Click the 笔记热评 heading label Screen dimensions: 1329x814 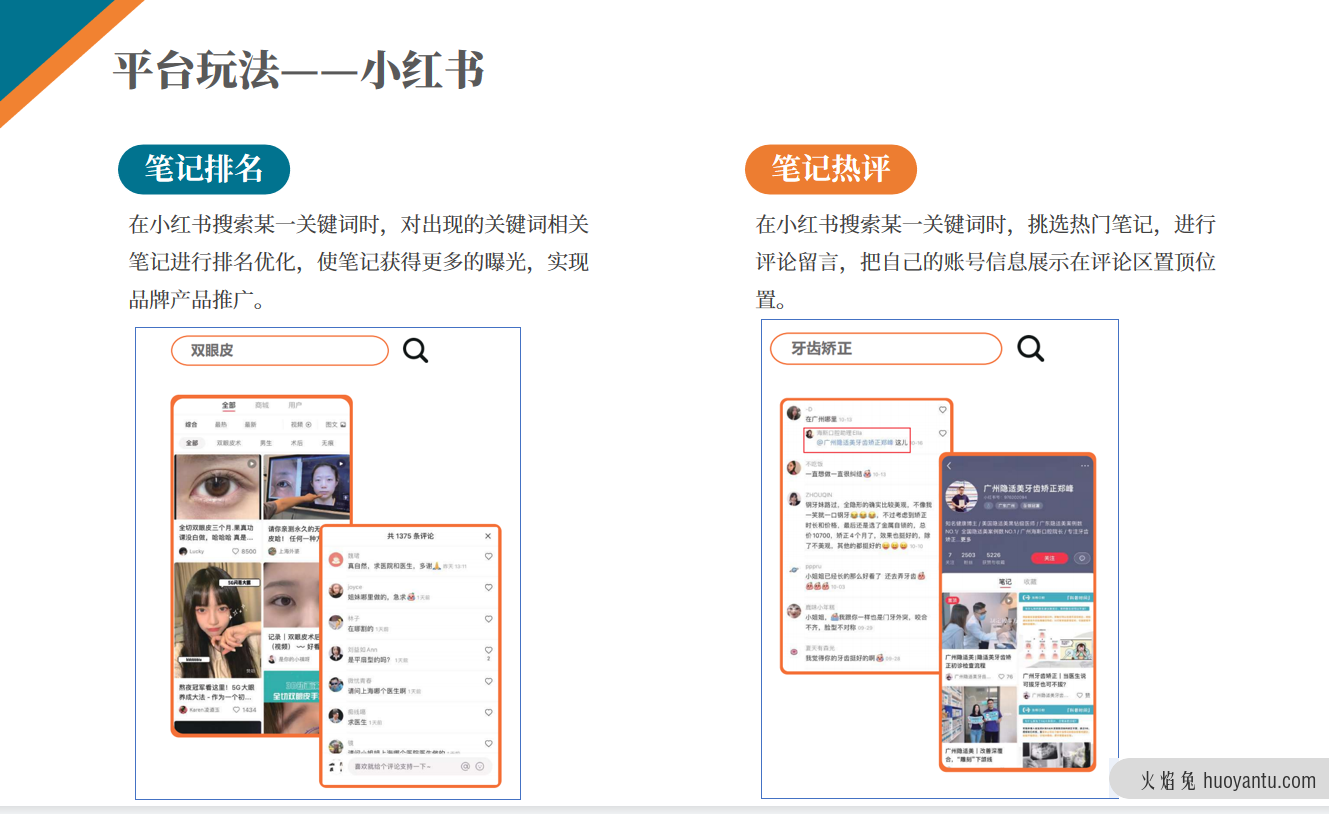click(831, 169)
